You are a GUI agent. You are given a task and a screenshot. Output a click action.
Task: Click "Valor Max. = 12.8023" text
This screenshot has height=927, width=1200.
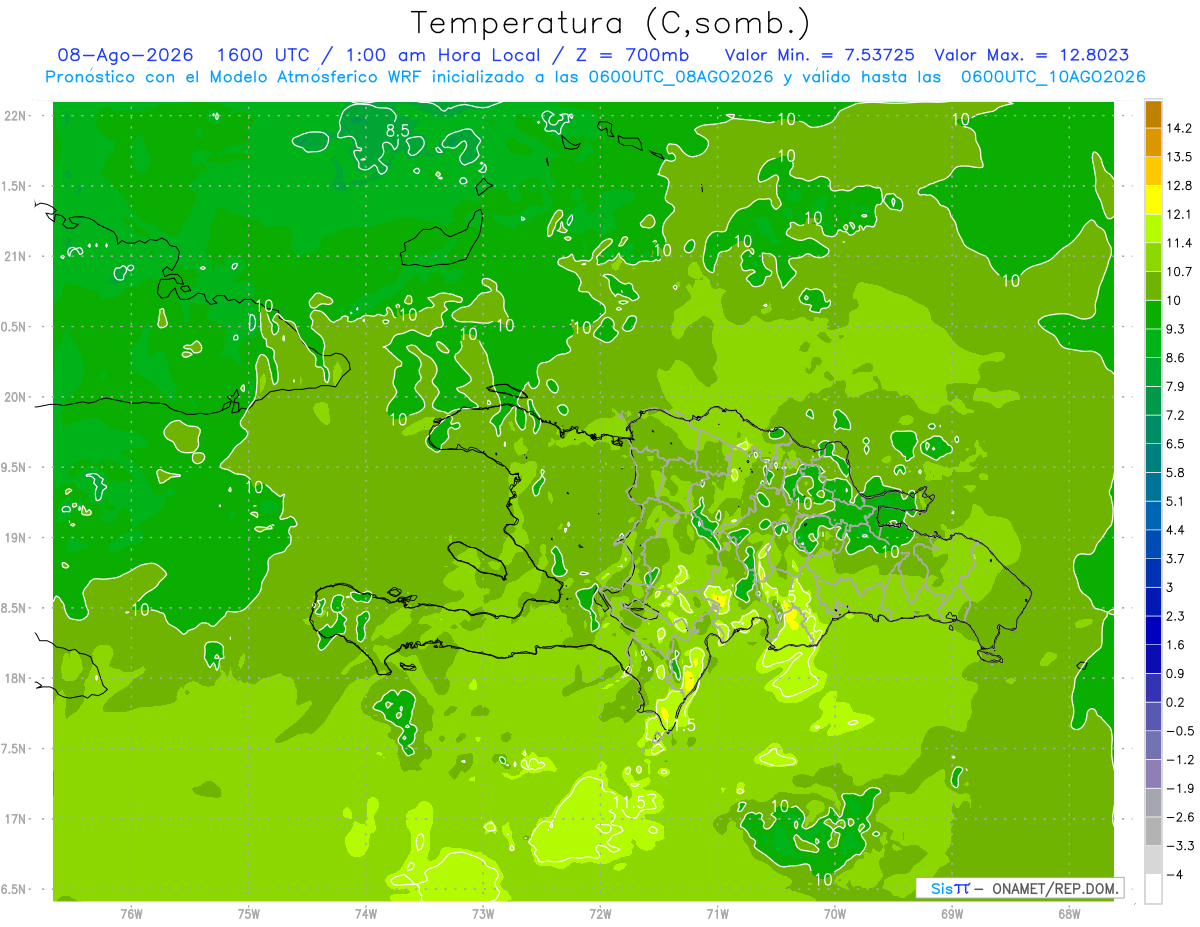(x=1032, y=55)
